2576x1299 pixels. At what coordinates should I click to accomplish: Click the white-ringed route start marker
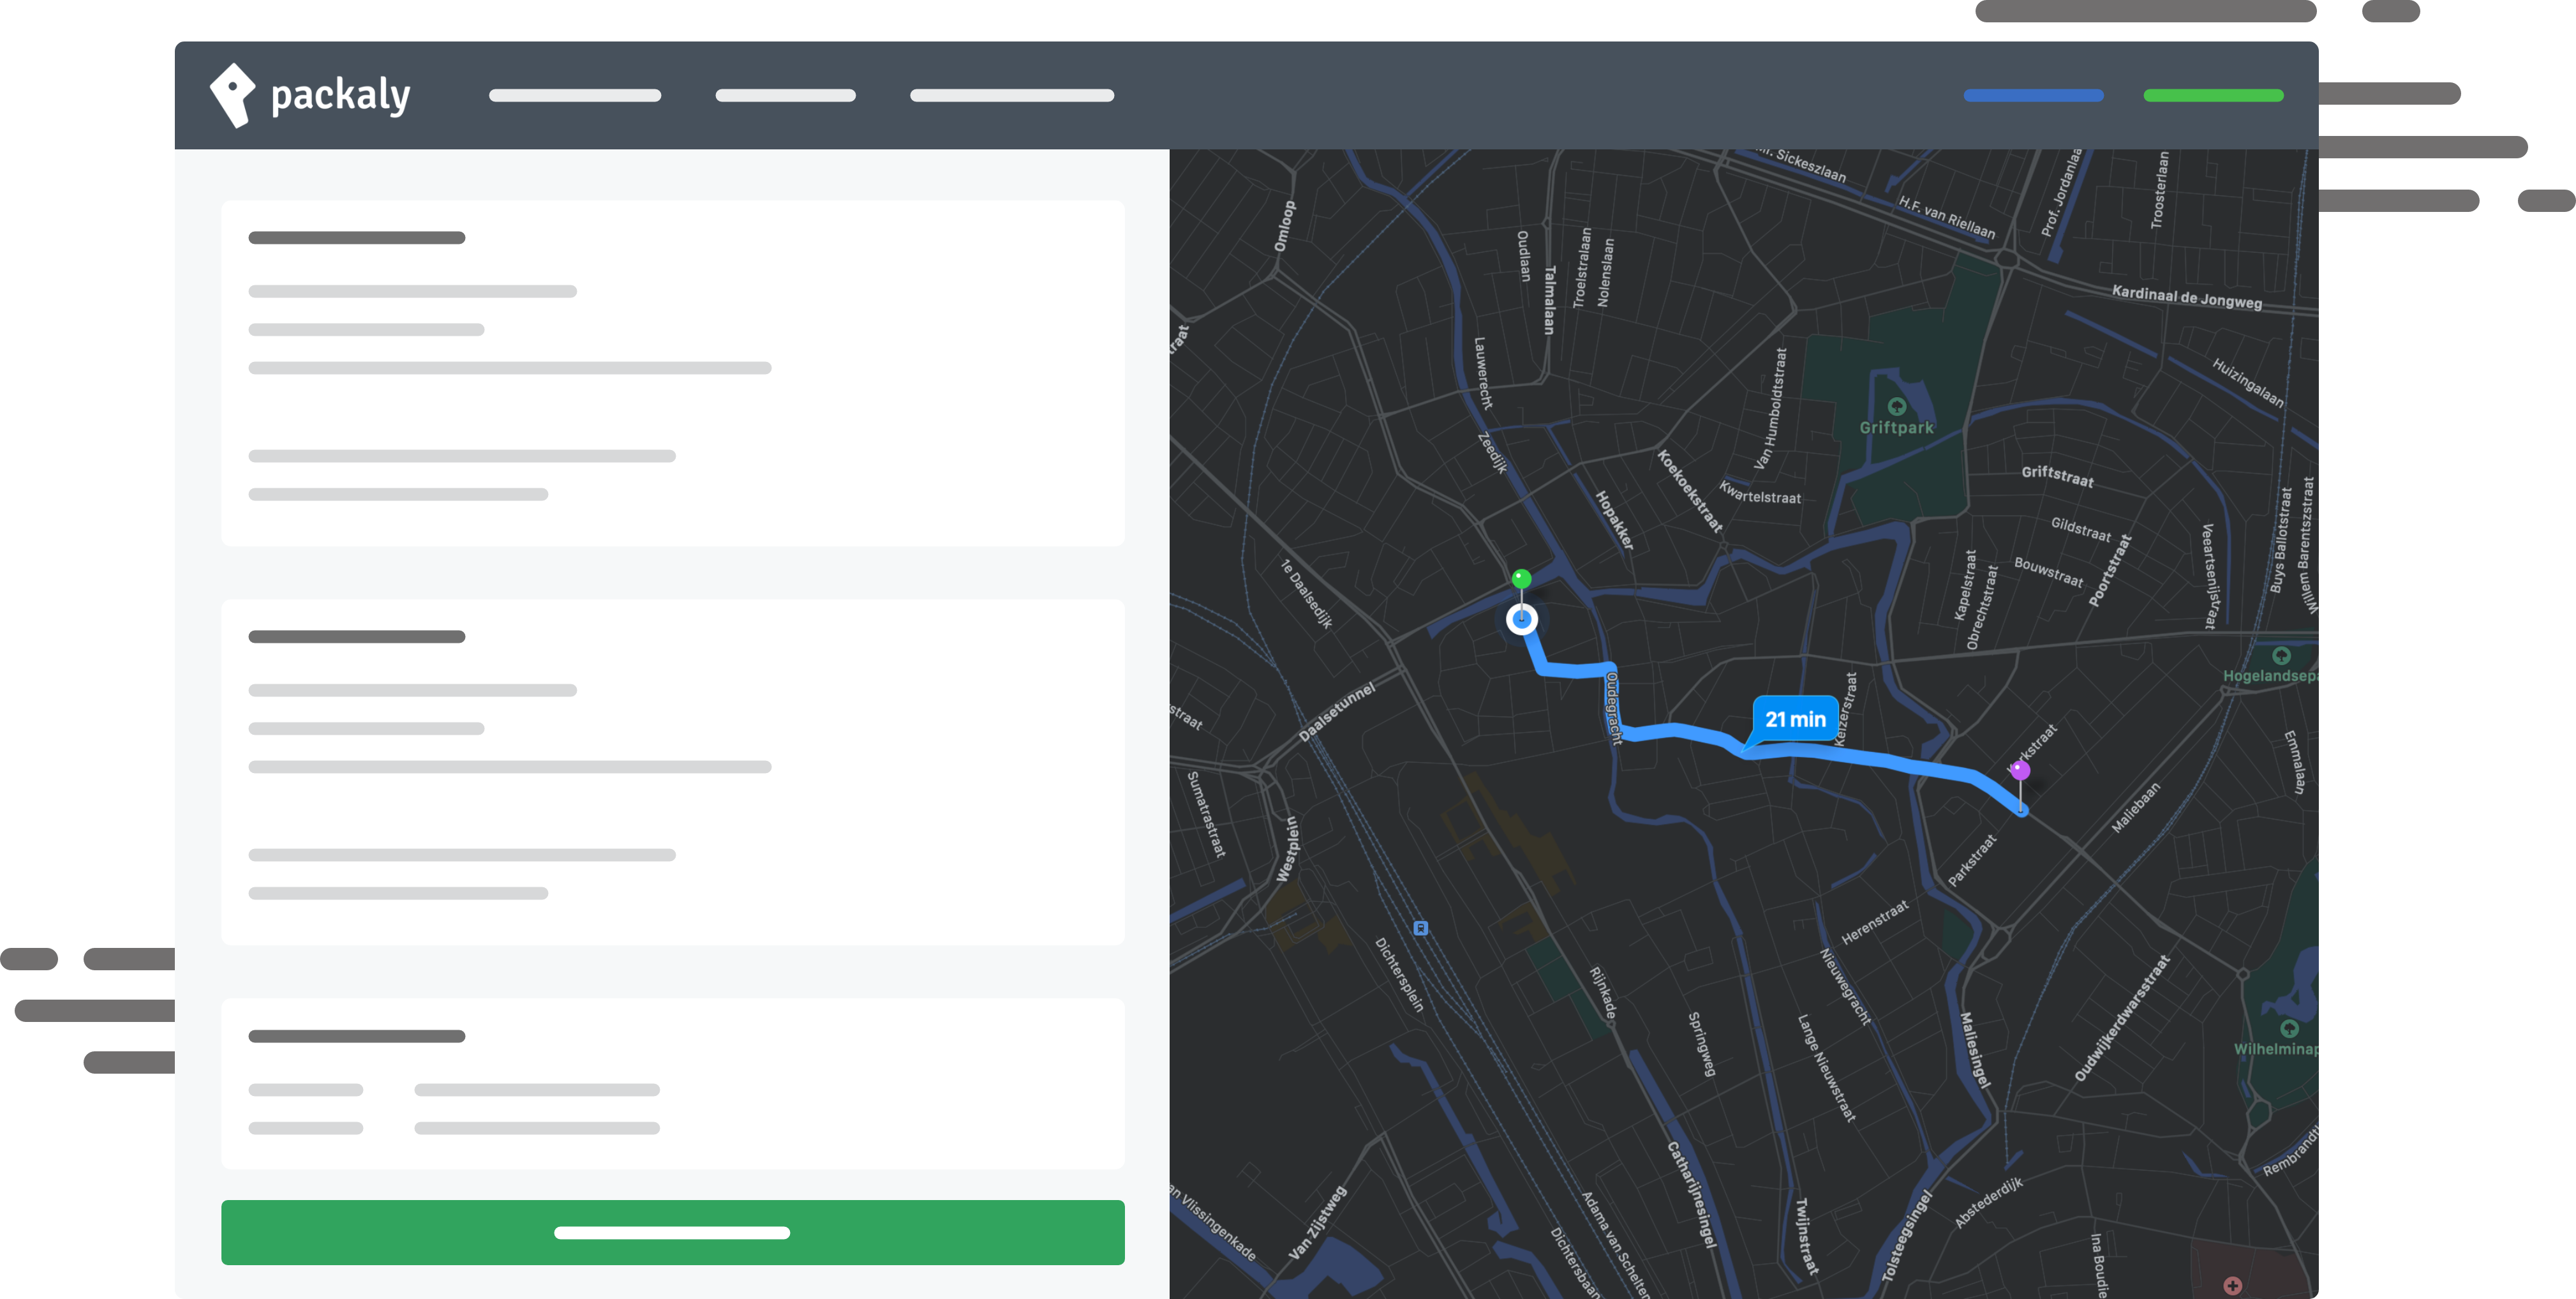point(1521,620)
